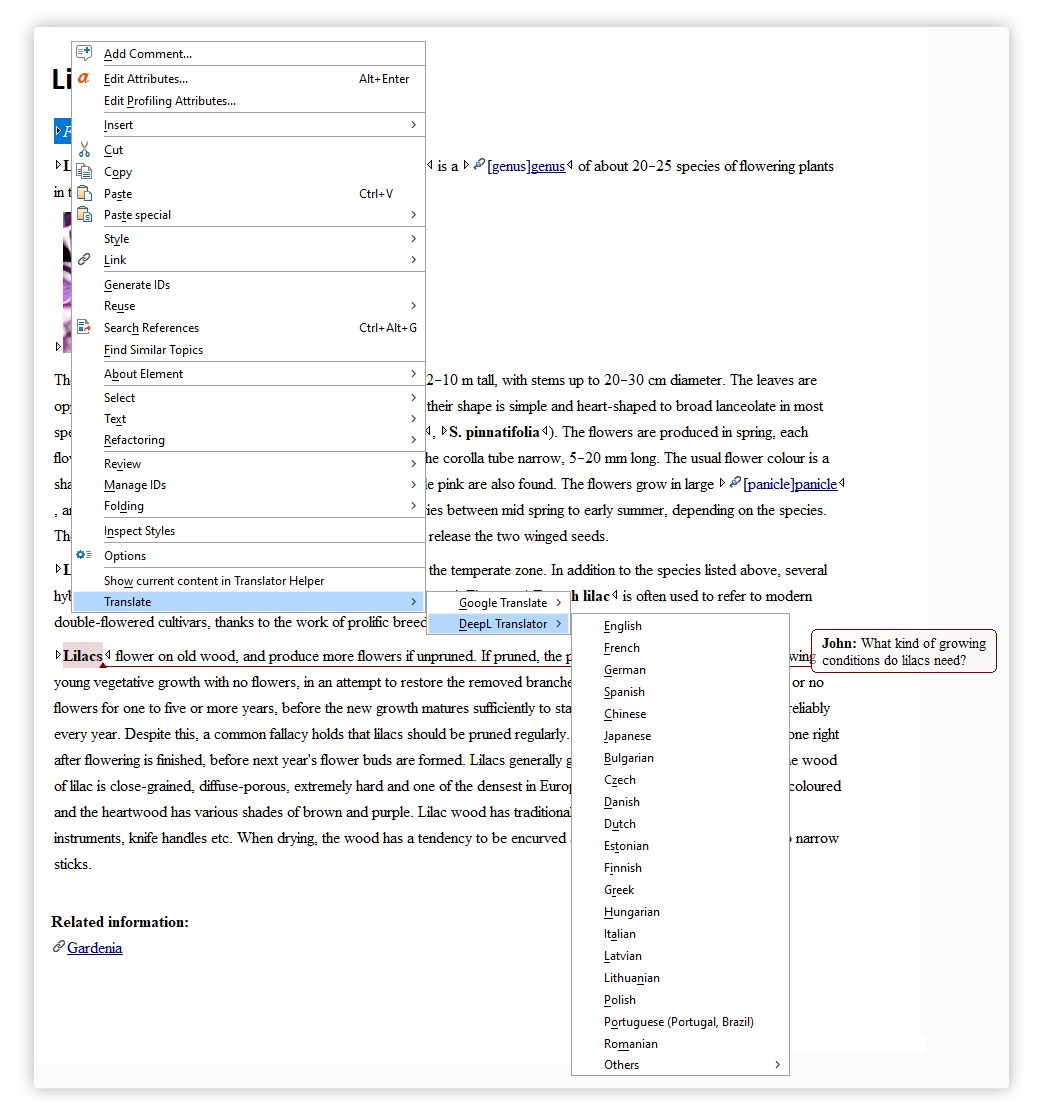Viewport: 1038px width, 1118px height.
Task: Open the Review submenu
Action: pyautogui.click(x=249, y=463)
